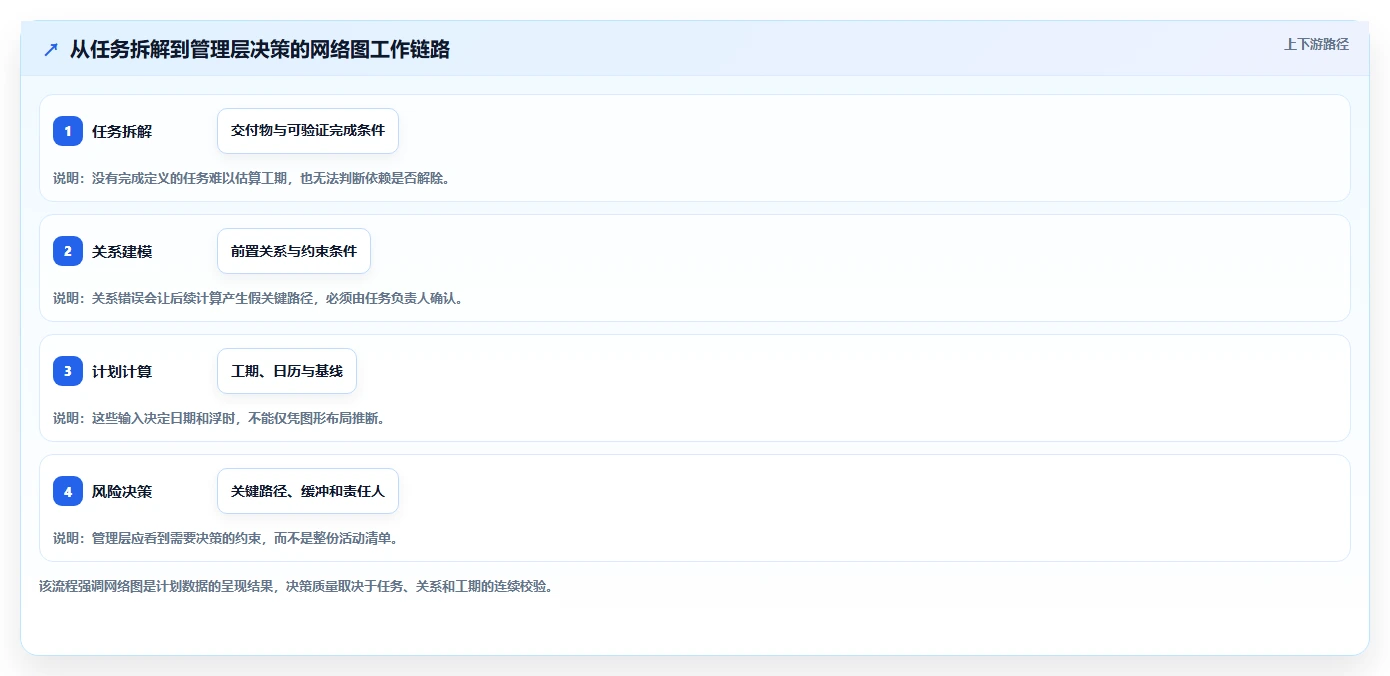Click the 关系建模 step title
The width and height of the screenshot is (1390, 676).
click(122, 251)
